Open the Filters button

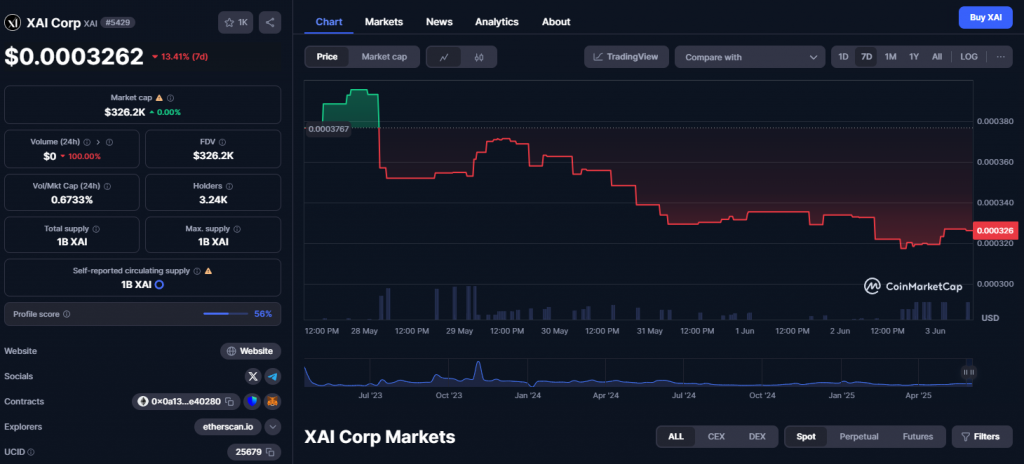click(x=982, y=437)
